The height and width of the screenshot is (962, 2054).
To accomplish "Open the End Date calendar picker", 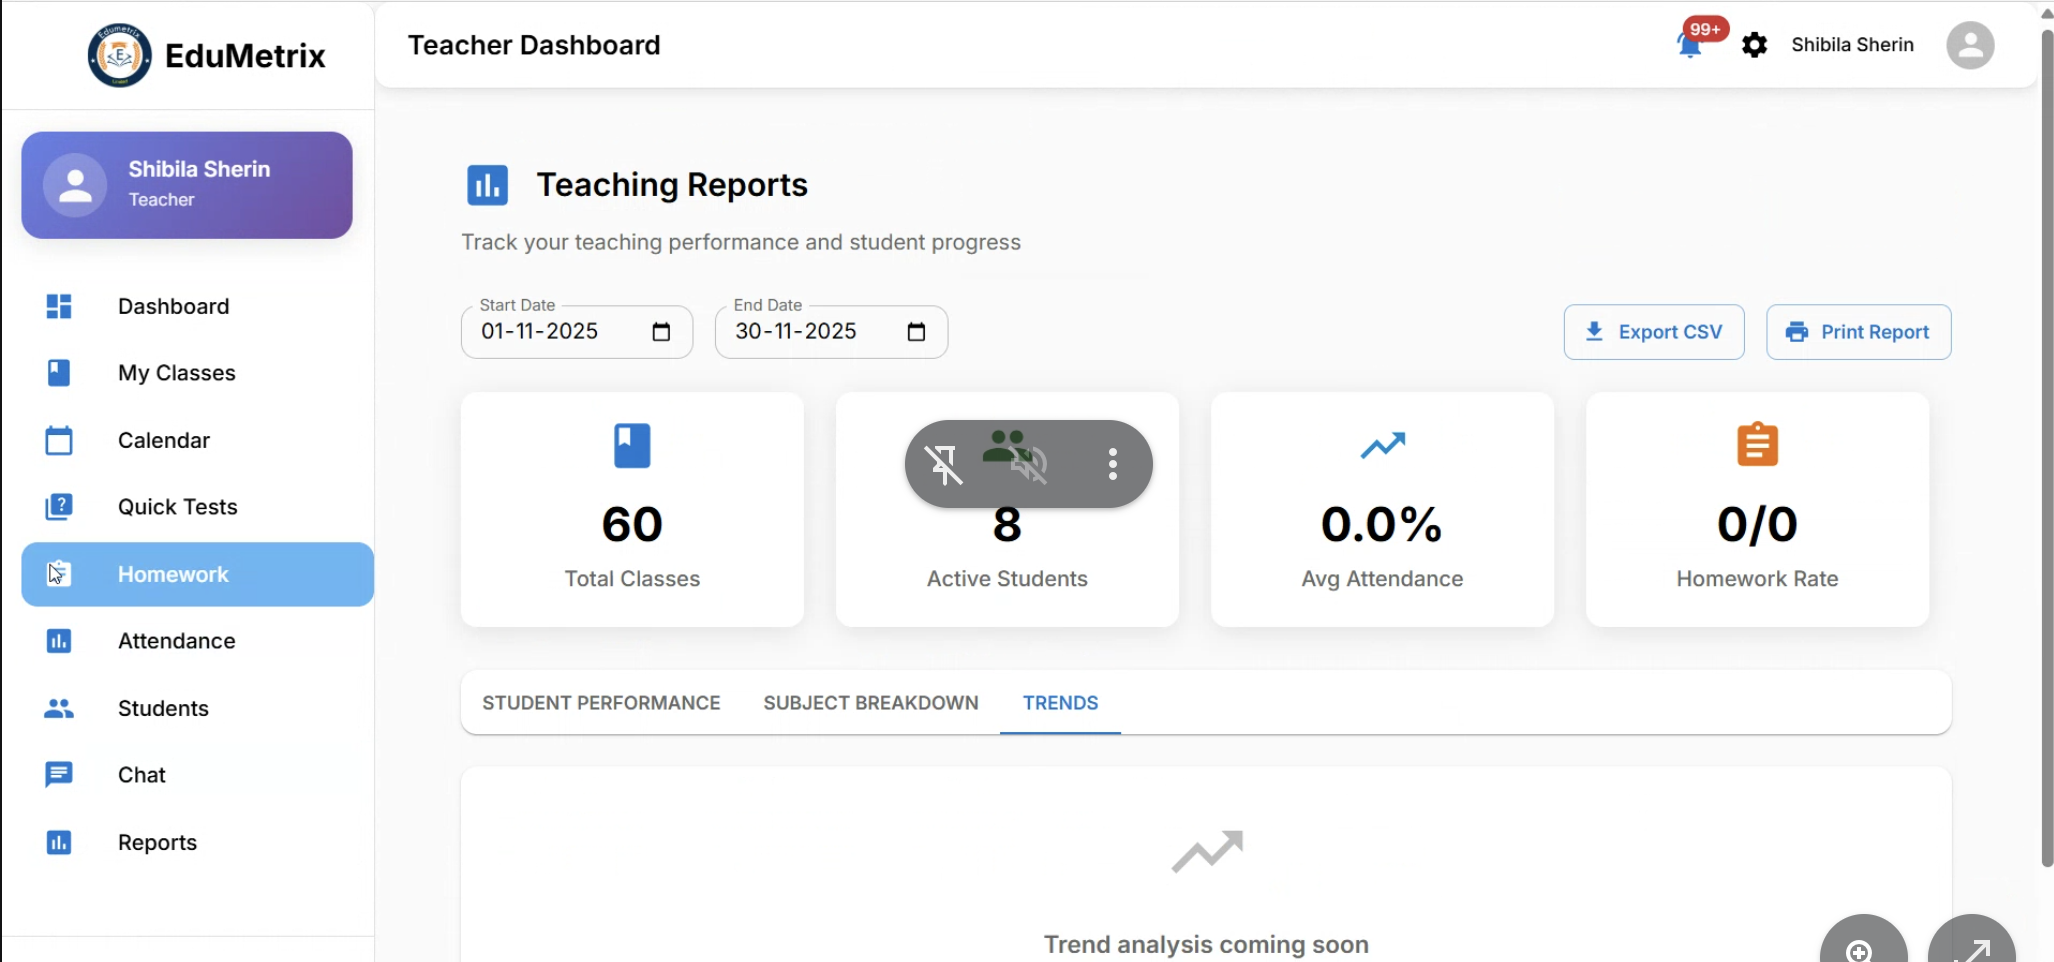I will pyautogui.click(x=916, y=332).
